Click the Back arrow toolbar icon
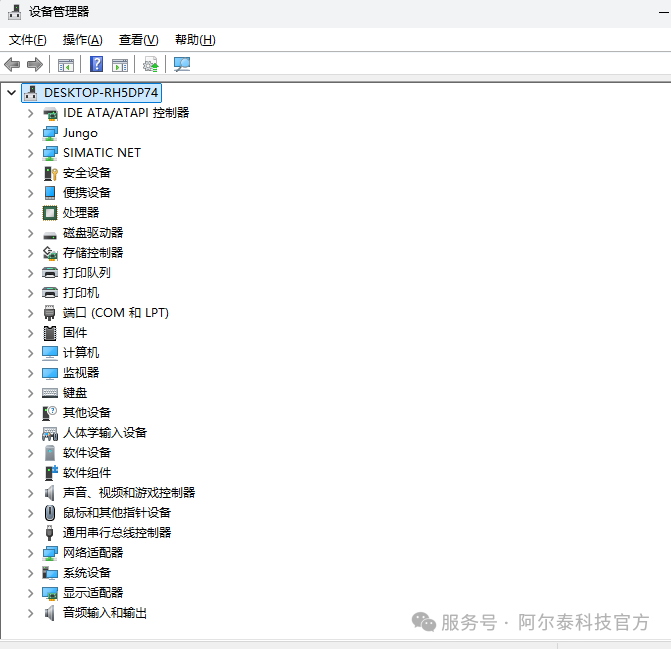The image size is (671, 649). (x=12, y=65)
